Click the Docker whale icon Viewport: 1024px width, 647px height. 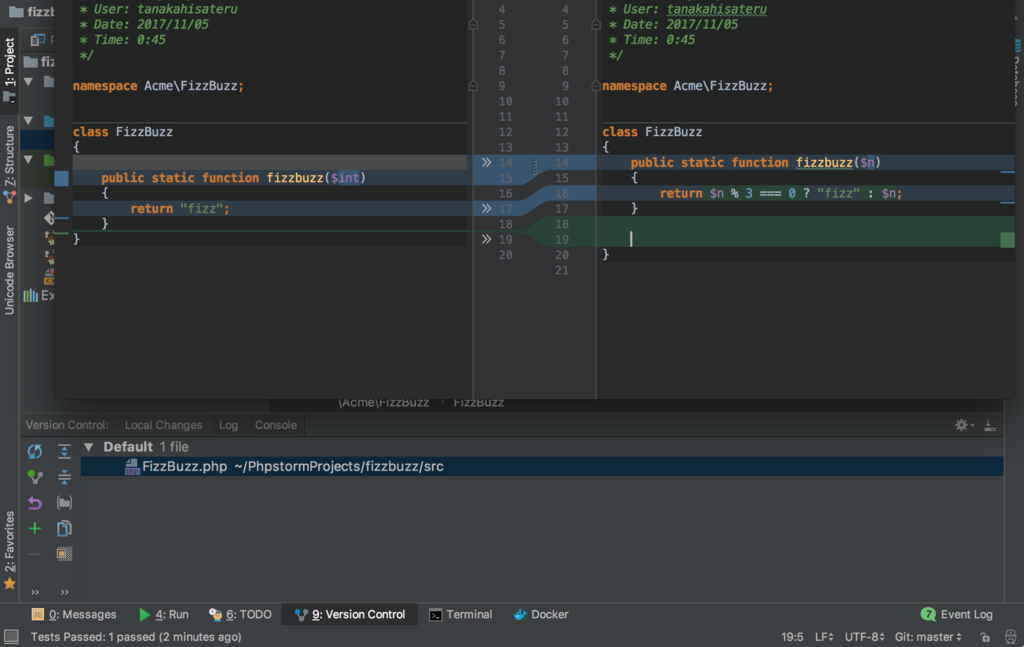(x=520, y=614)
